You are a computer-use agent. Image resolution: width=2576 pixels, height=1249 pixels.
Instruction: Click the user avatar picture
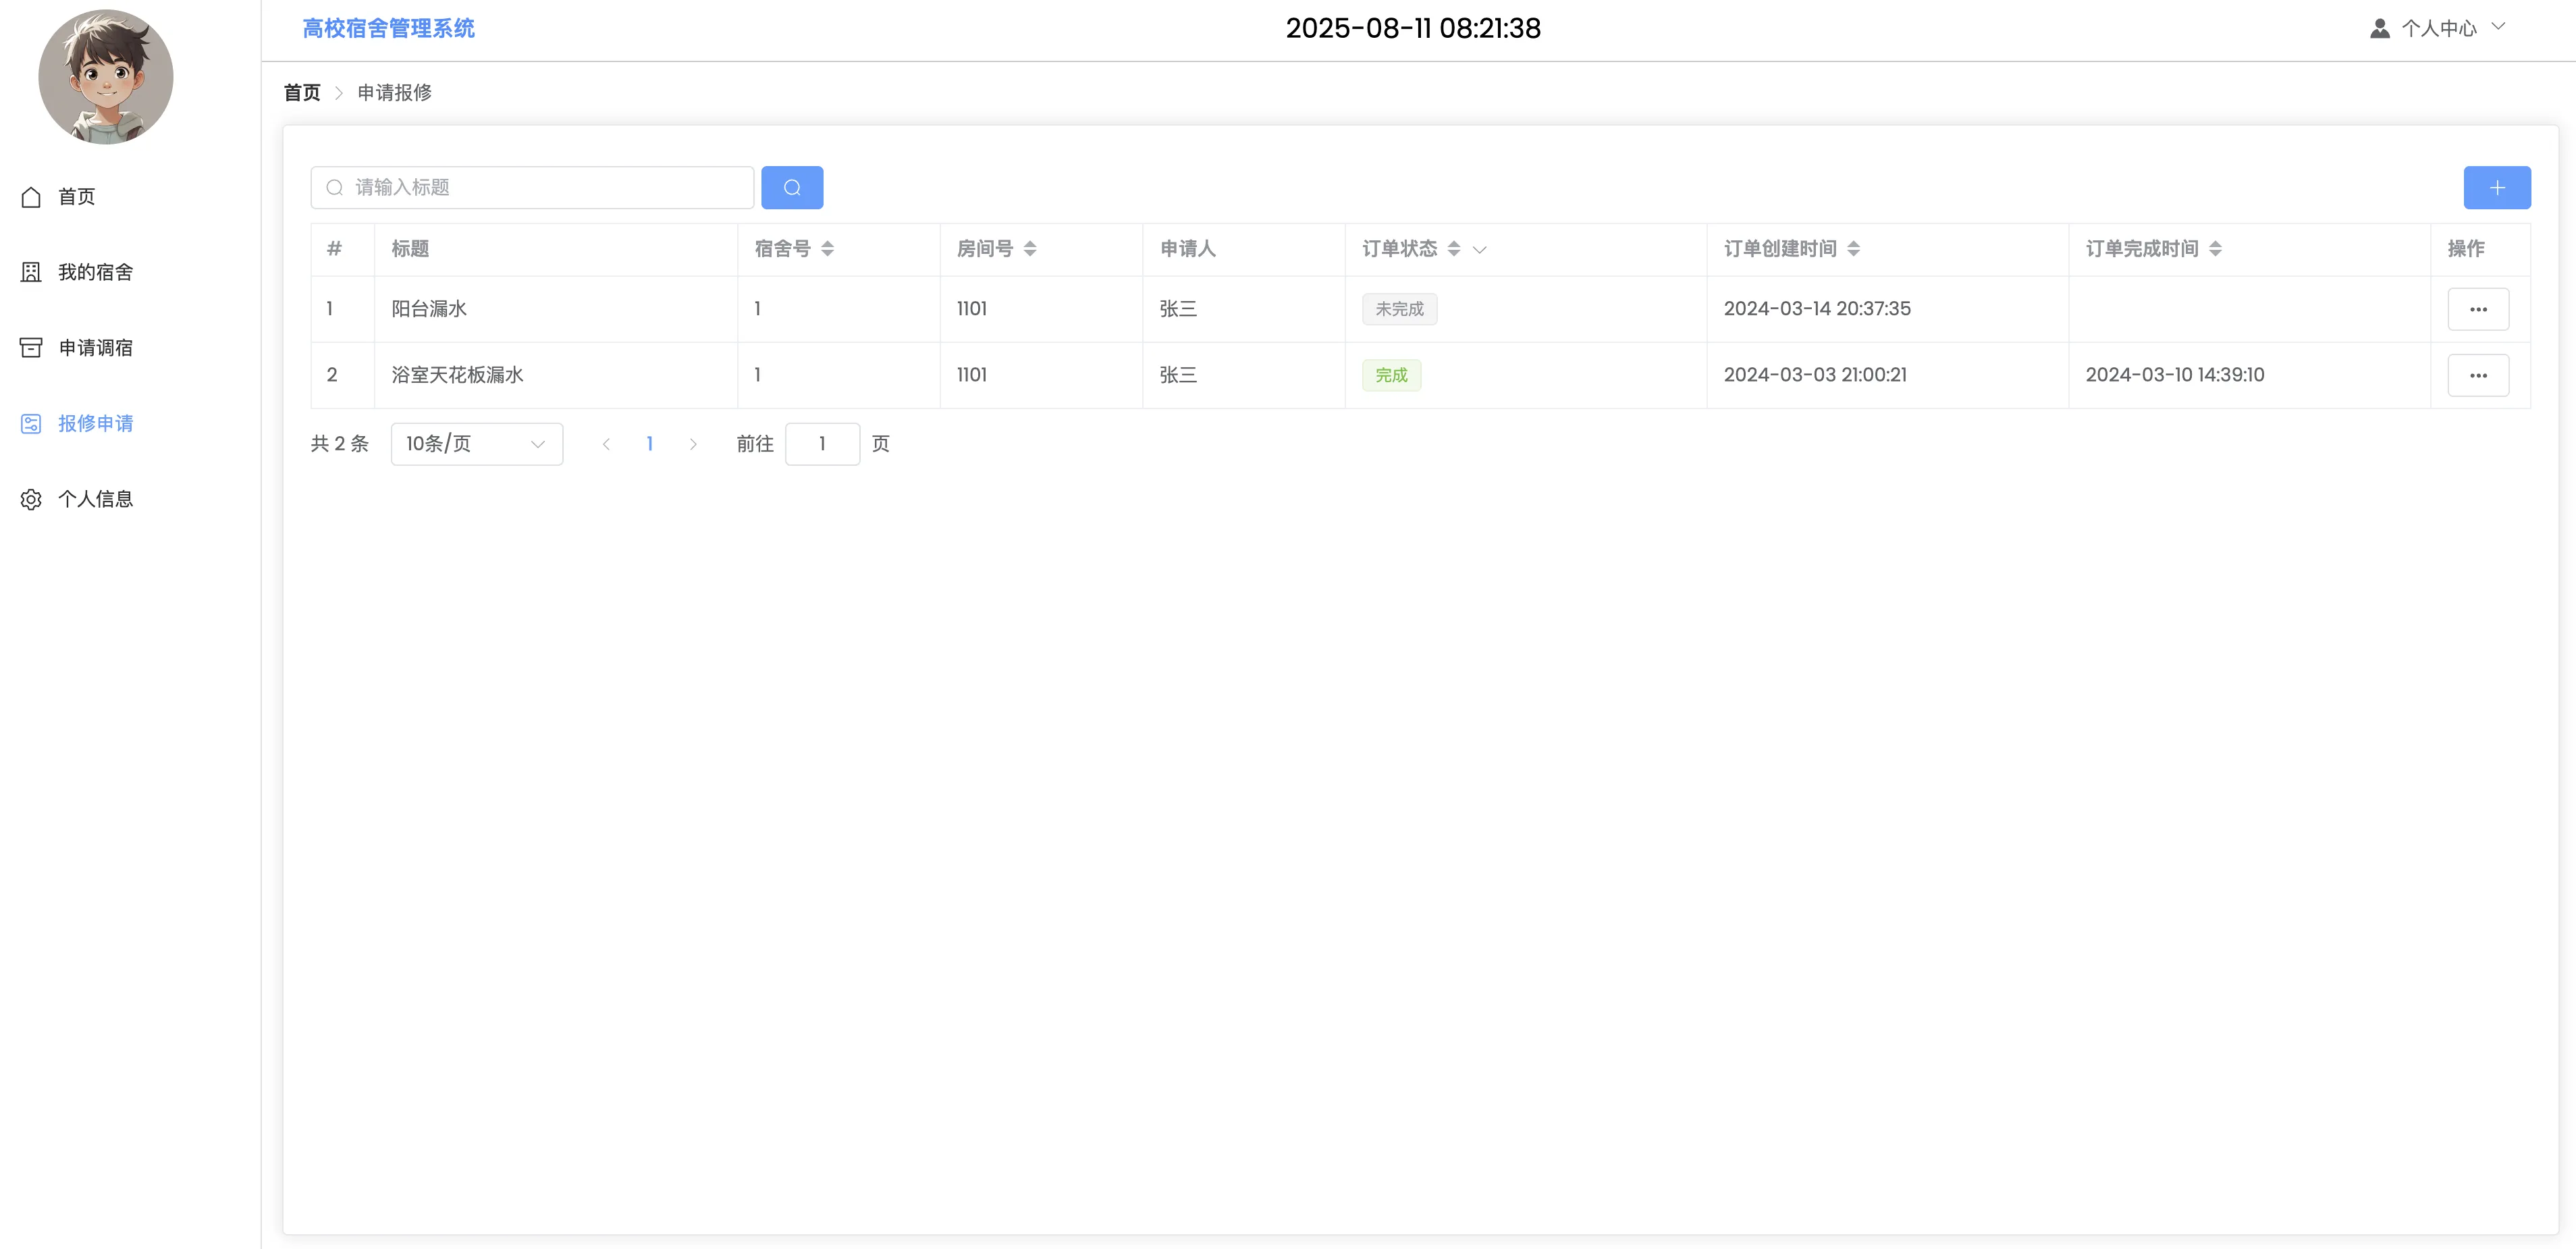pyautogui.click(x=106, y=77)
